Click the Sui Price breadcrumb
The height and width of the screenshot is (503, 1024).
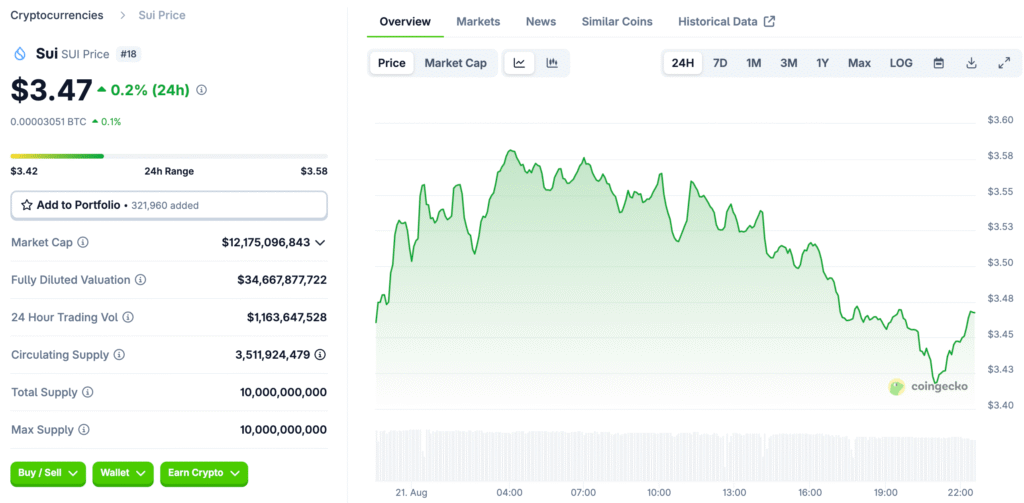tap(162, 15)
